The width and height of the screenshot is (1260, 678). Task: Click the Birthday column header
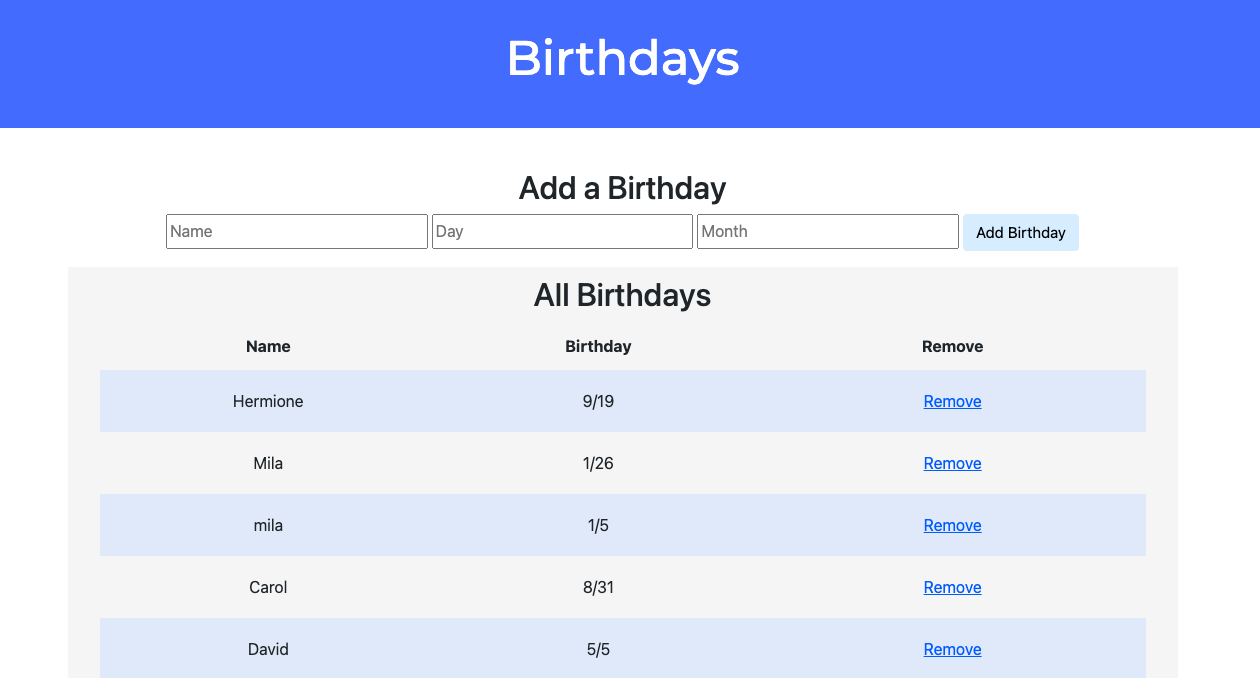tap(598, 346)
